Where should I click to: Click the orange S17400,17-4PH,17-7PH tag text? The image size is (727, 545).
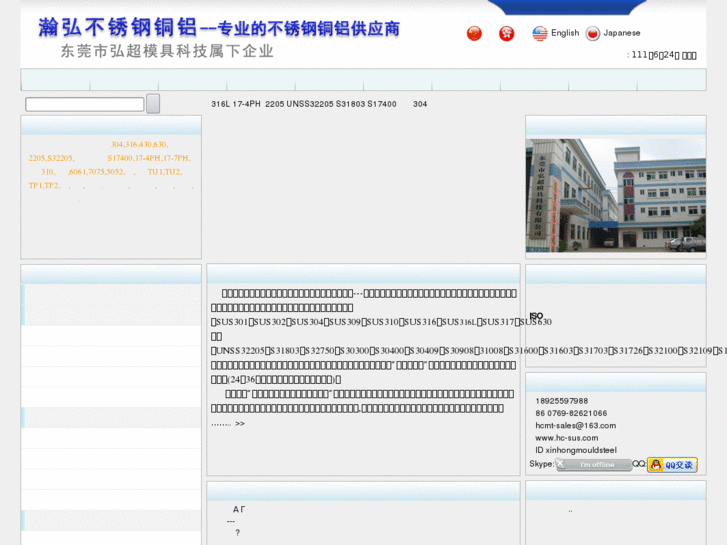pos(149,158)
